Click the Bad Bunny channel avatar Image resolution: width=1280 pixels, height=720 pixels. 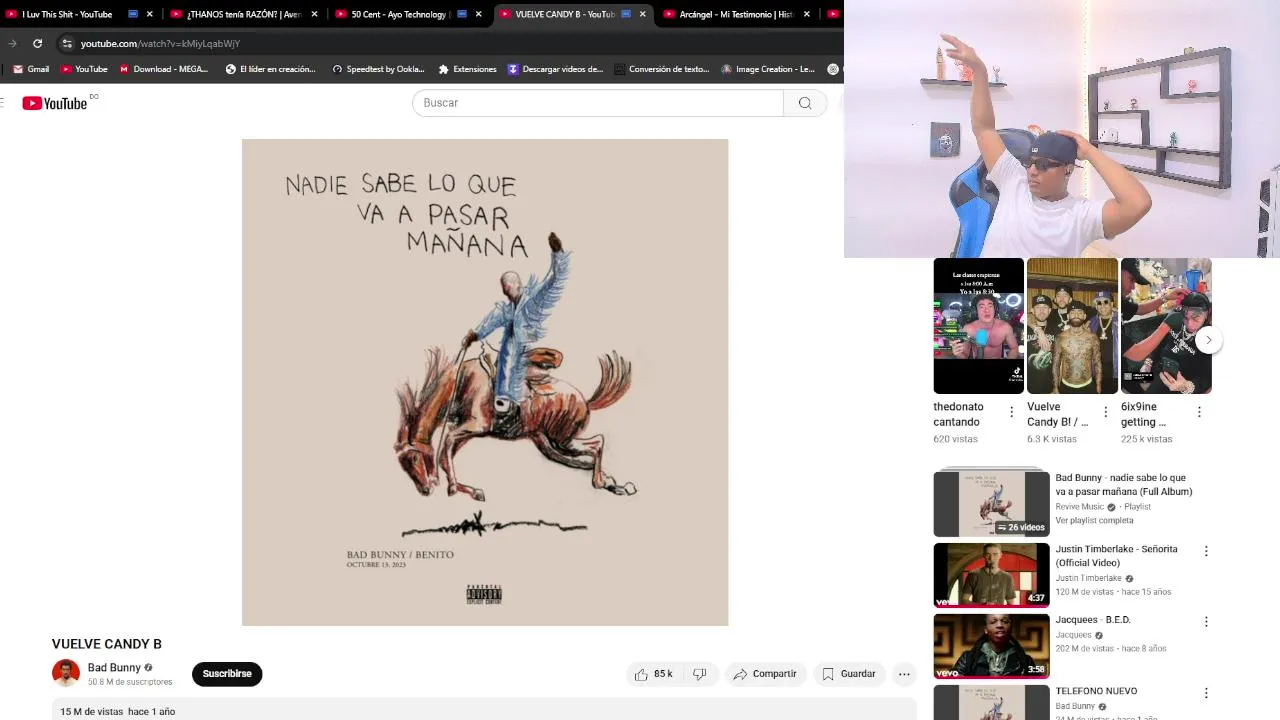coord(66,673)
